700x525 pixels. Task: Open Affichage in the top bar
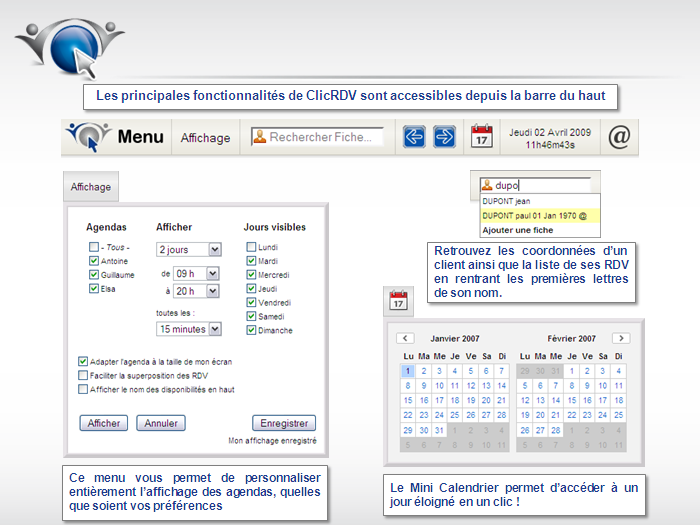(x=205, y=138)
